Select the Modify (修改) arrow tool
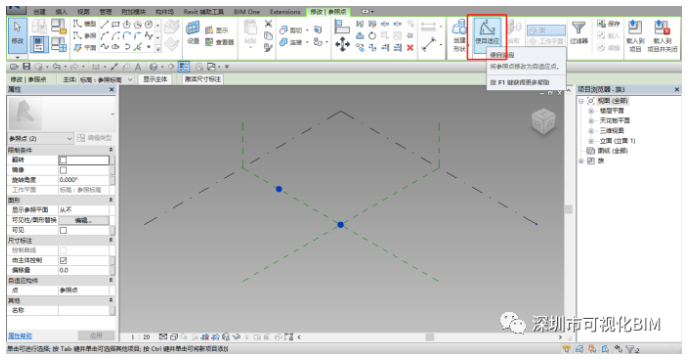The height and width of the screenshot is (361, 689). [x=17, y=32]
